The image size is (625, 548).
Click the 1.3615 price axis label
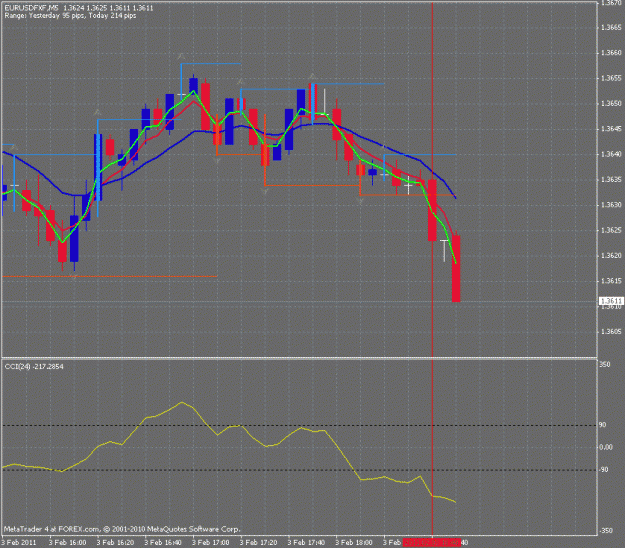pos(611,281)
